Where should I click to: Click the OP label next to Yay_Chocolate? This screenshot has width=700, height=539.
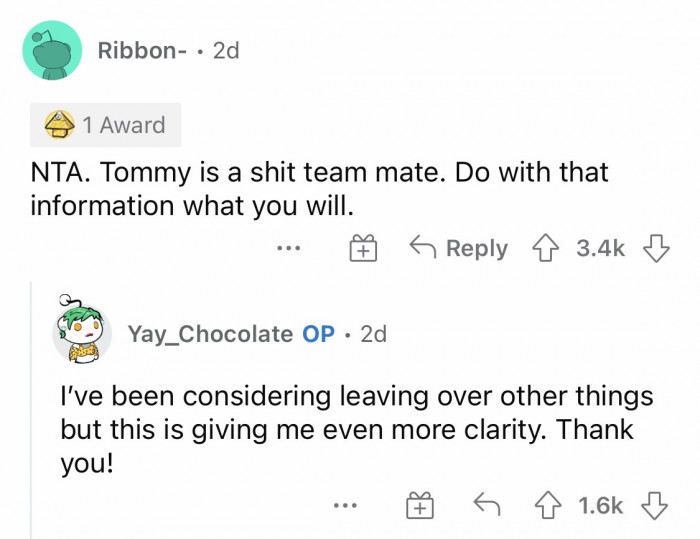coord(318,333)
